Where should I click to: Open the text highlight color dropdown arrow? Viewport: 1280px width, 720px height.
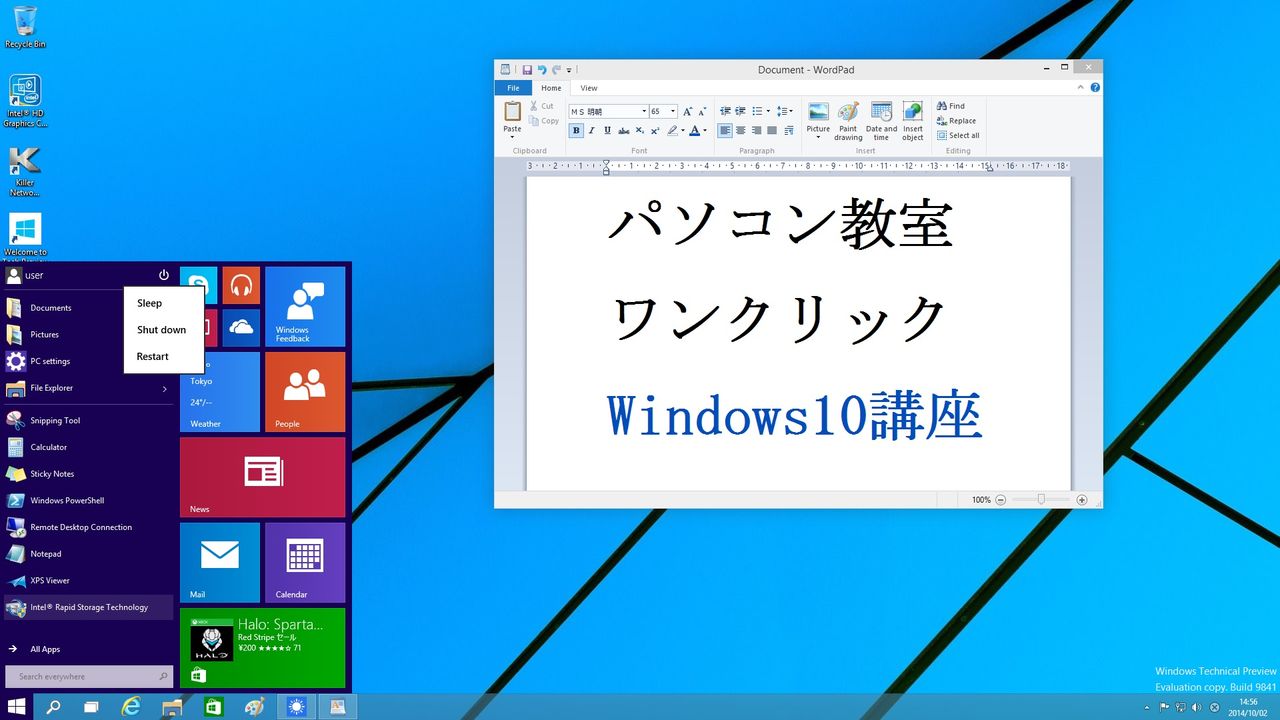click(x=682, y=131)
